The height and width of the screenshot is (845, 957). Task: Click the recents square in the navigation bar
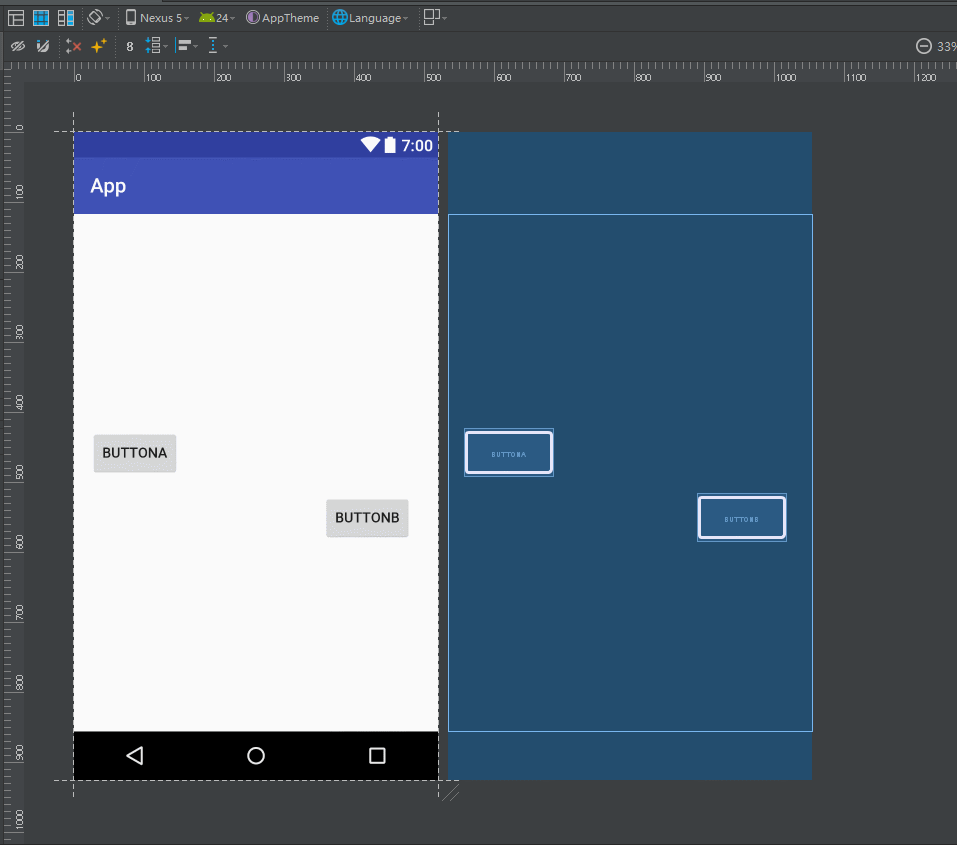(x=377, y=756)
